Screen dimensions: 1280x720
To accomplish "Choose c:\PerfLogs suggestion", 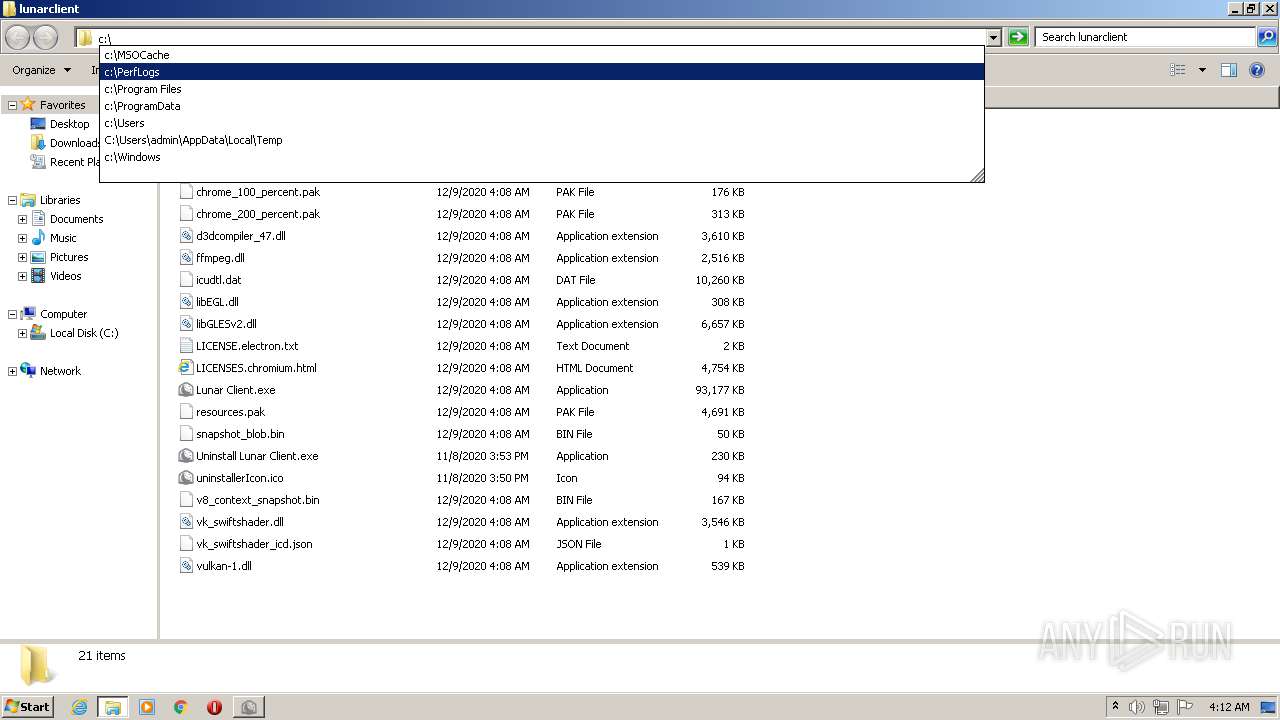I will 541,72.
